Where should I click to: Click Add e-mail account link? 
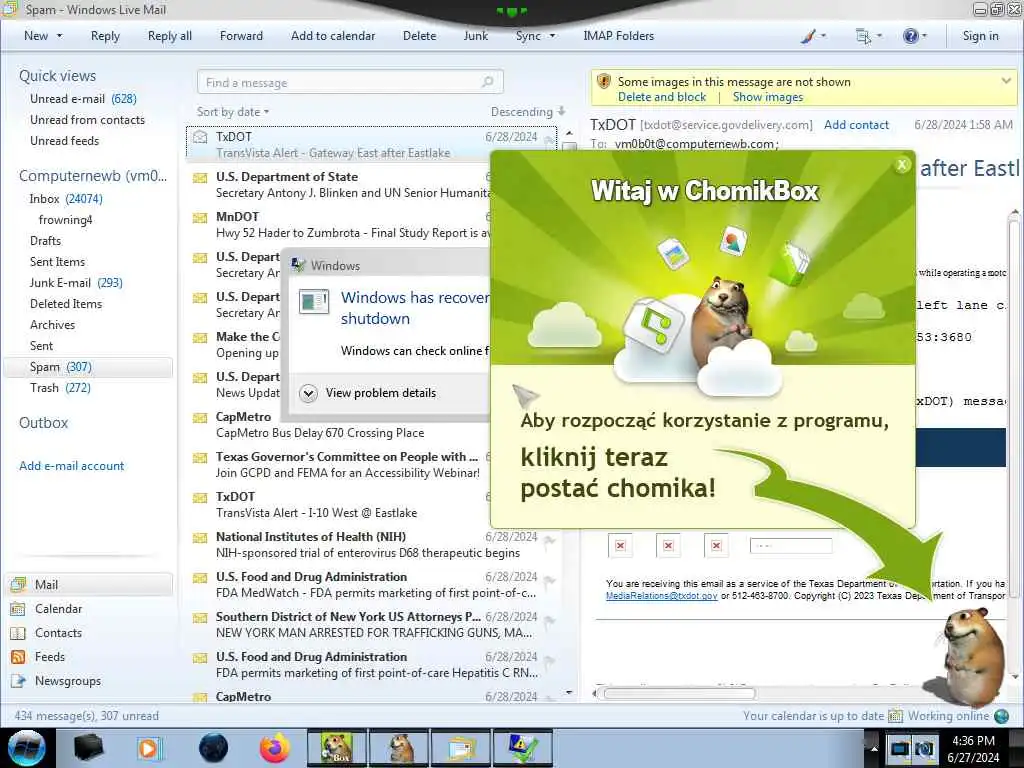point(71,466)
